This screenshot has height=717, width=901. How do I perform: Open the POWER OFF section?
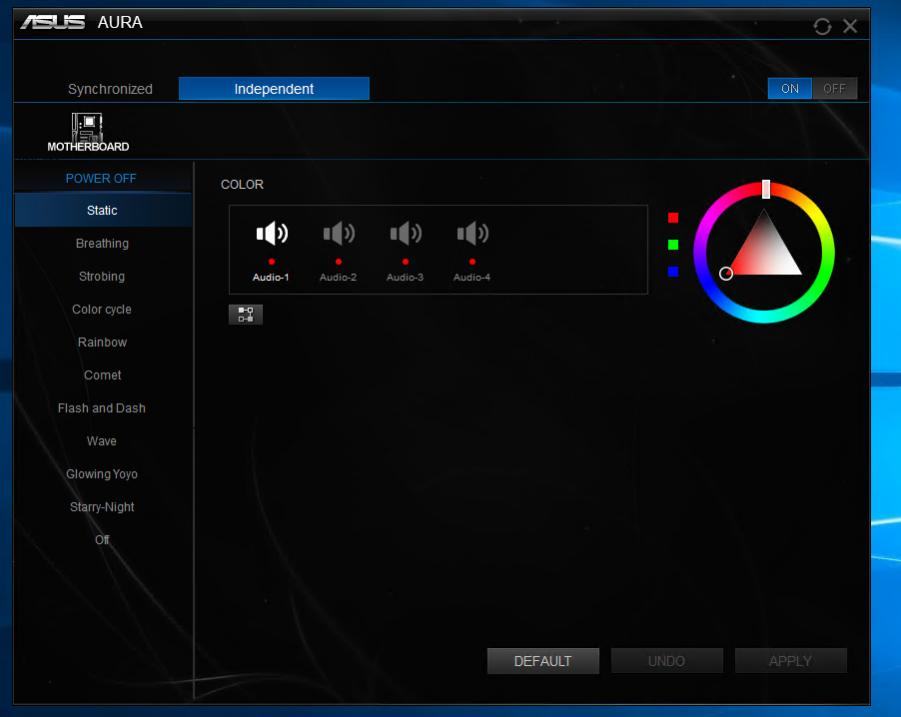tap(101, 178)
